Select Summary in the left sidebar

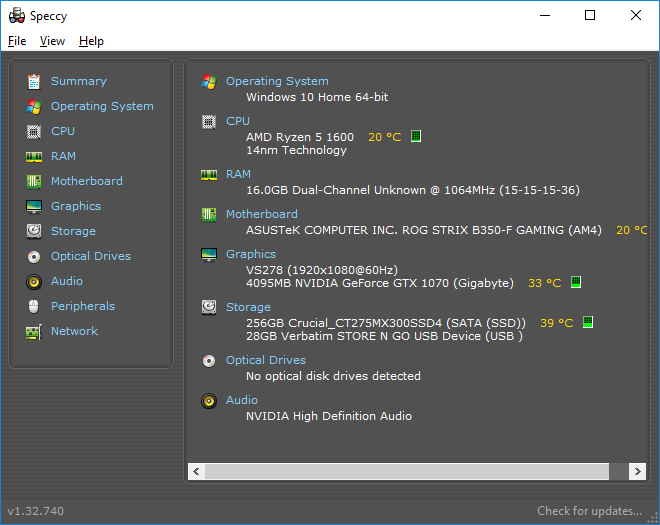[78, 81]
